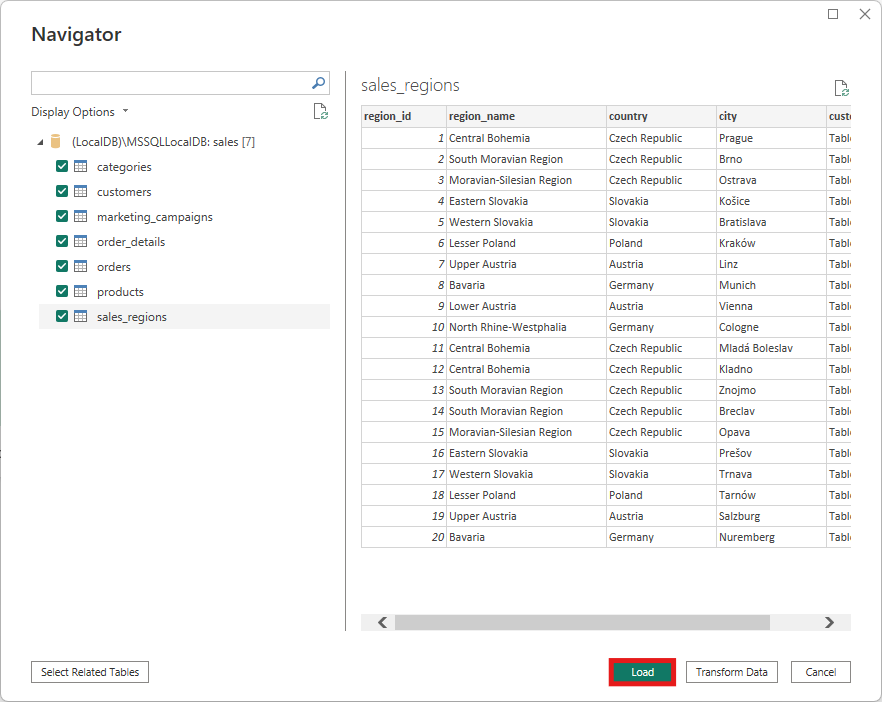Uncheck the marketing_campaigns checkbox
882x702 pixels.
(x=62, y=216)
